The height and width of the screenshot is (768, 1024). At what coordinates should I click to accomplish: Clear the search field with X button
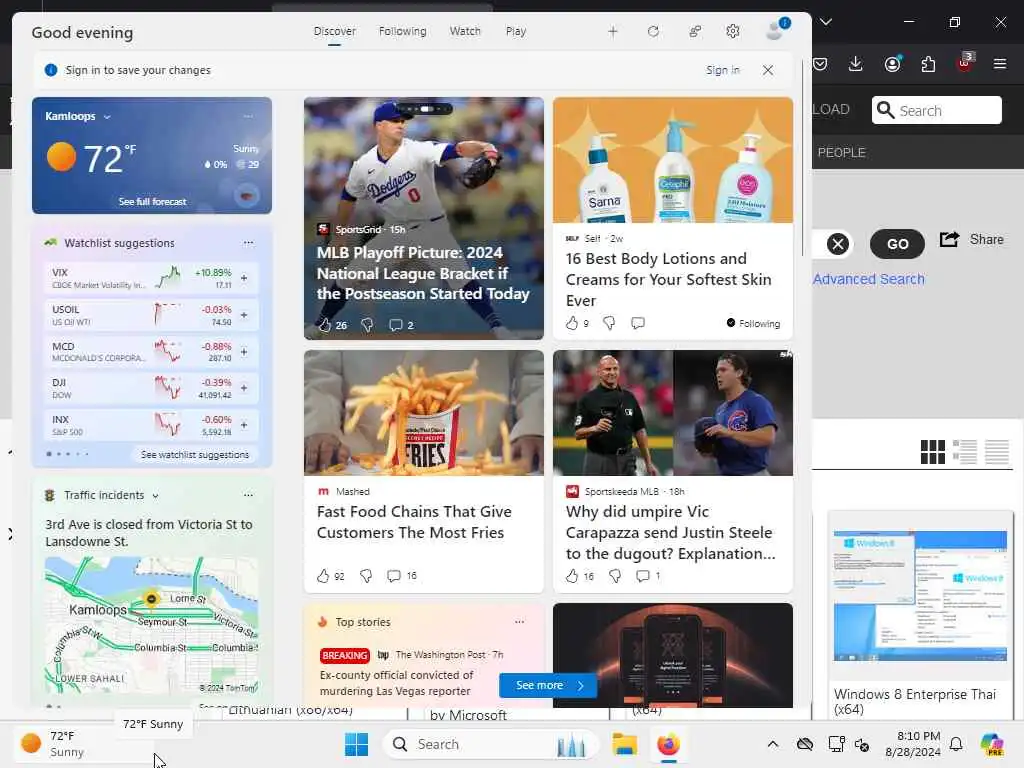pyautogui.click(x=838, y=244)
